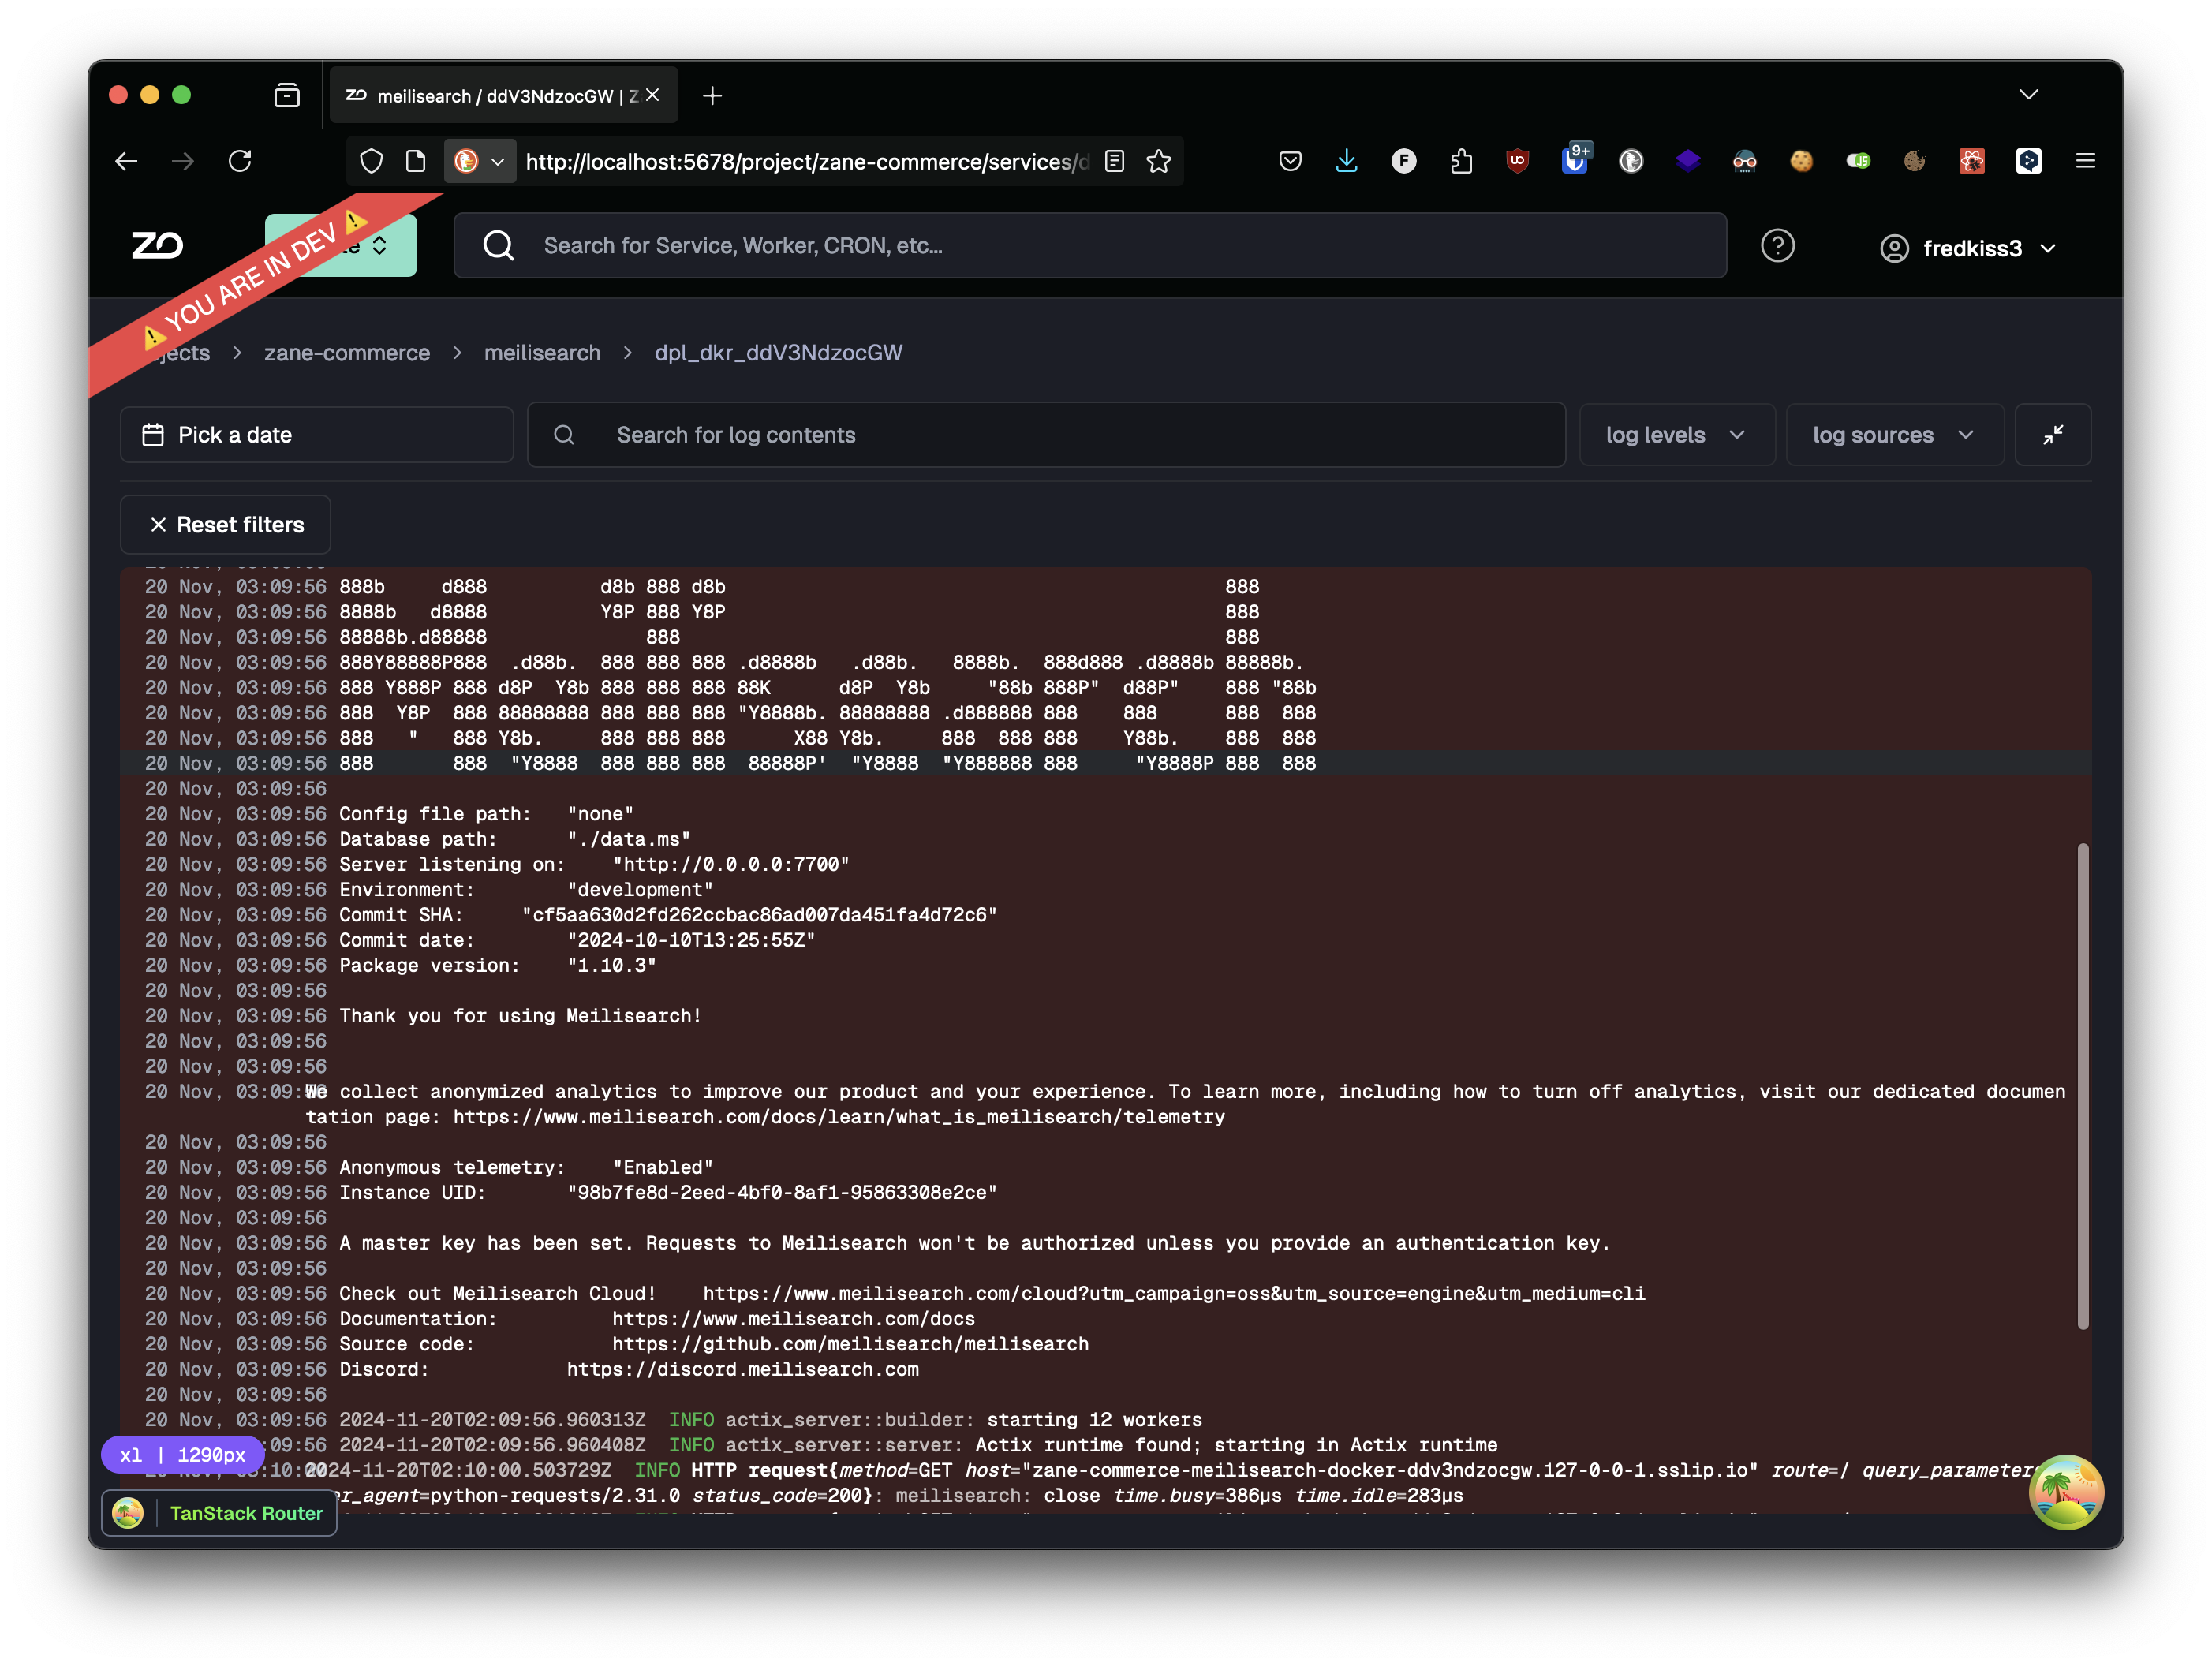2212x1666 pixels.
Task: Click the Create dropdown button
Action: (x=341, y=245)
